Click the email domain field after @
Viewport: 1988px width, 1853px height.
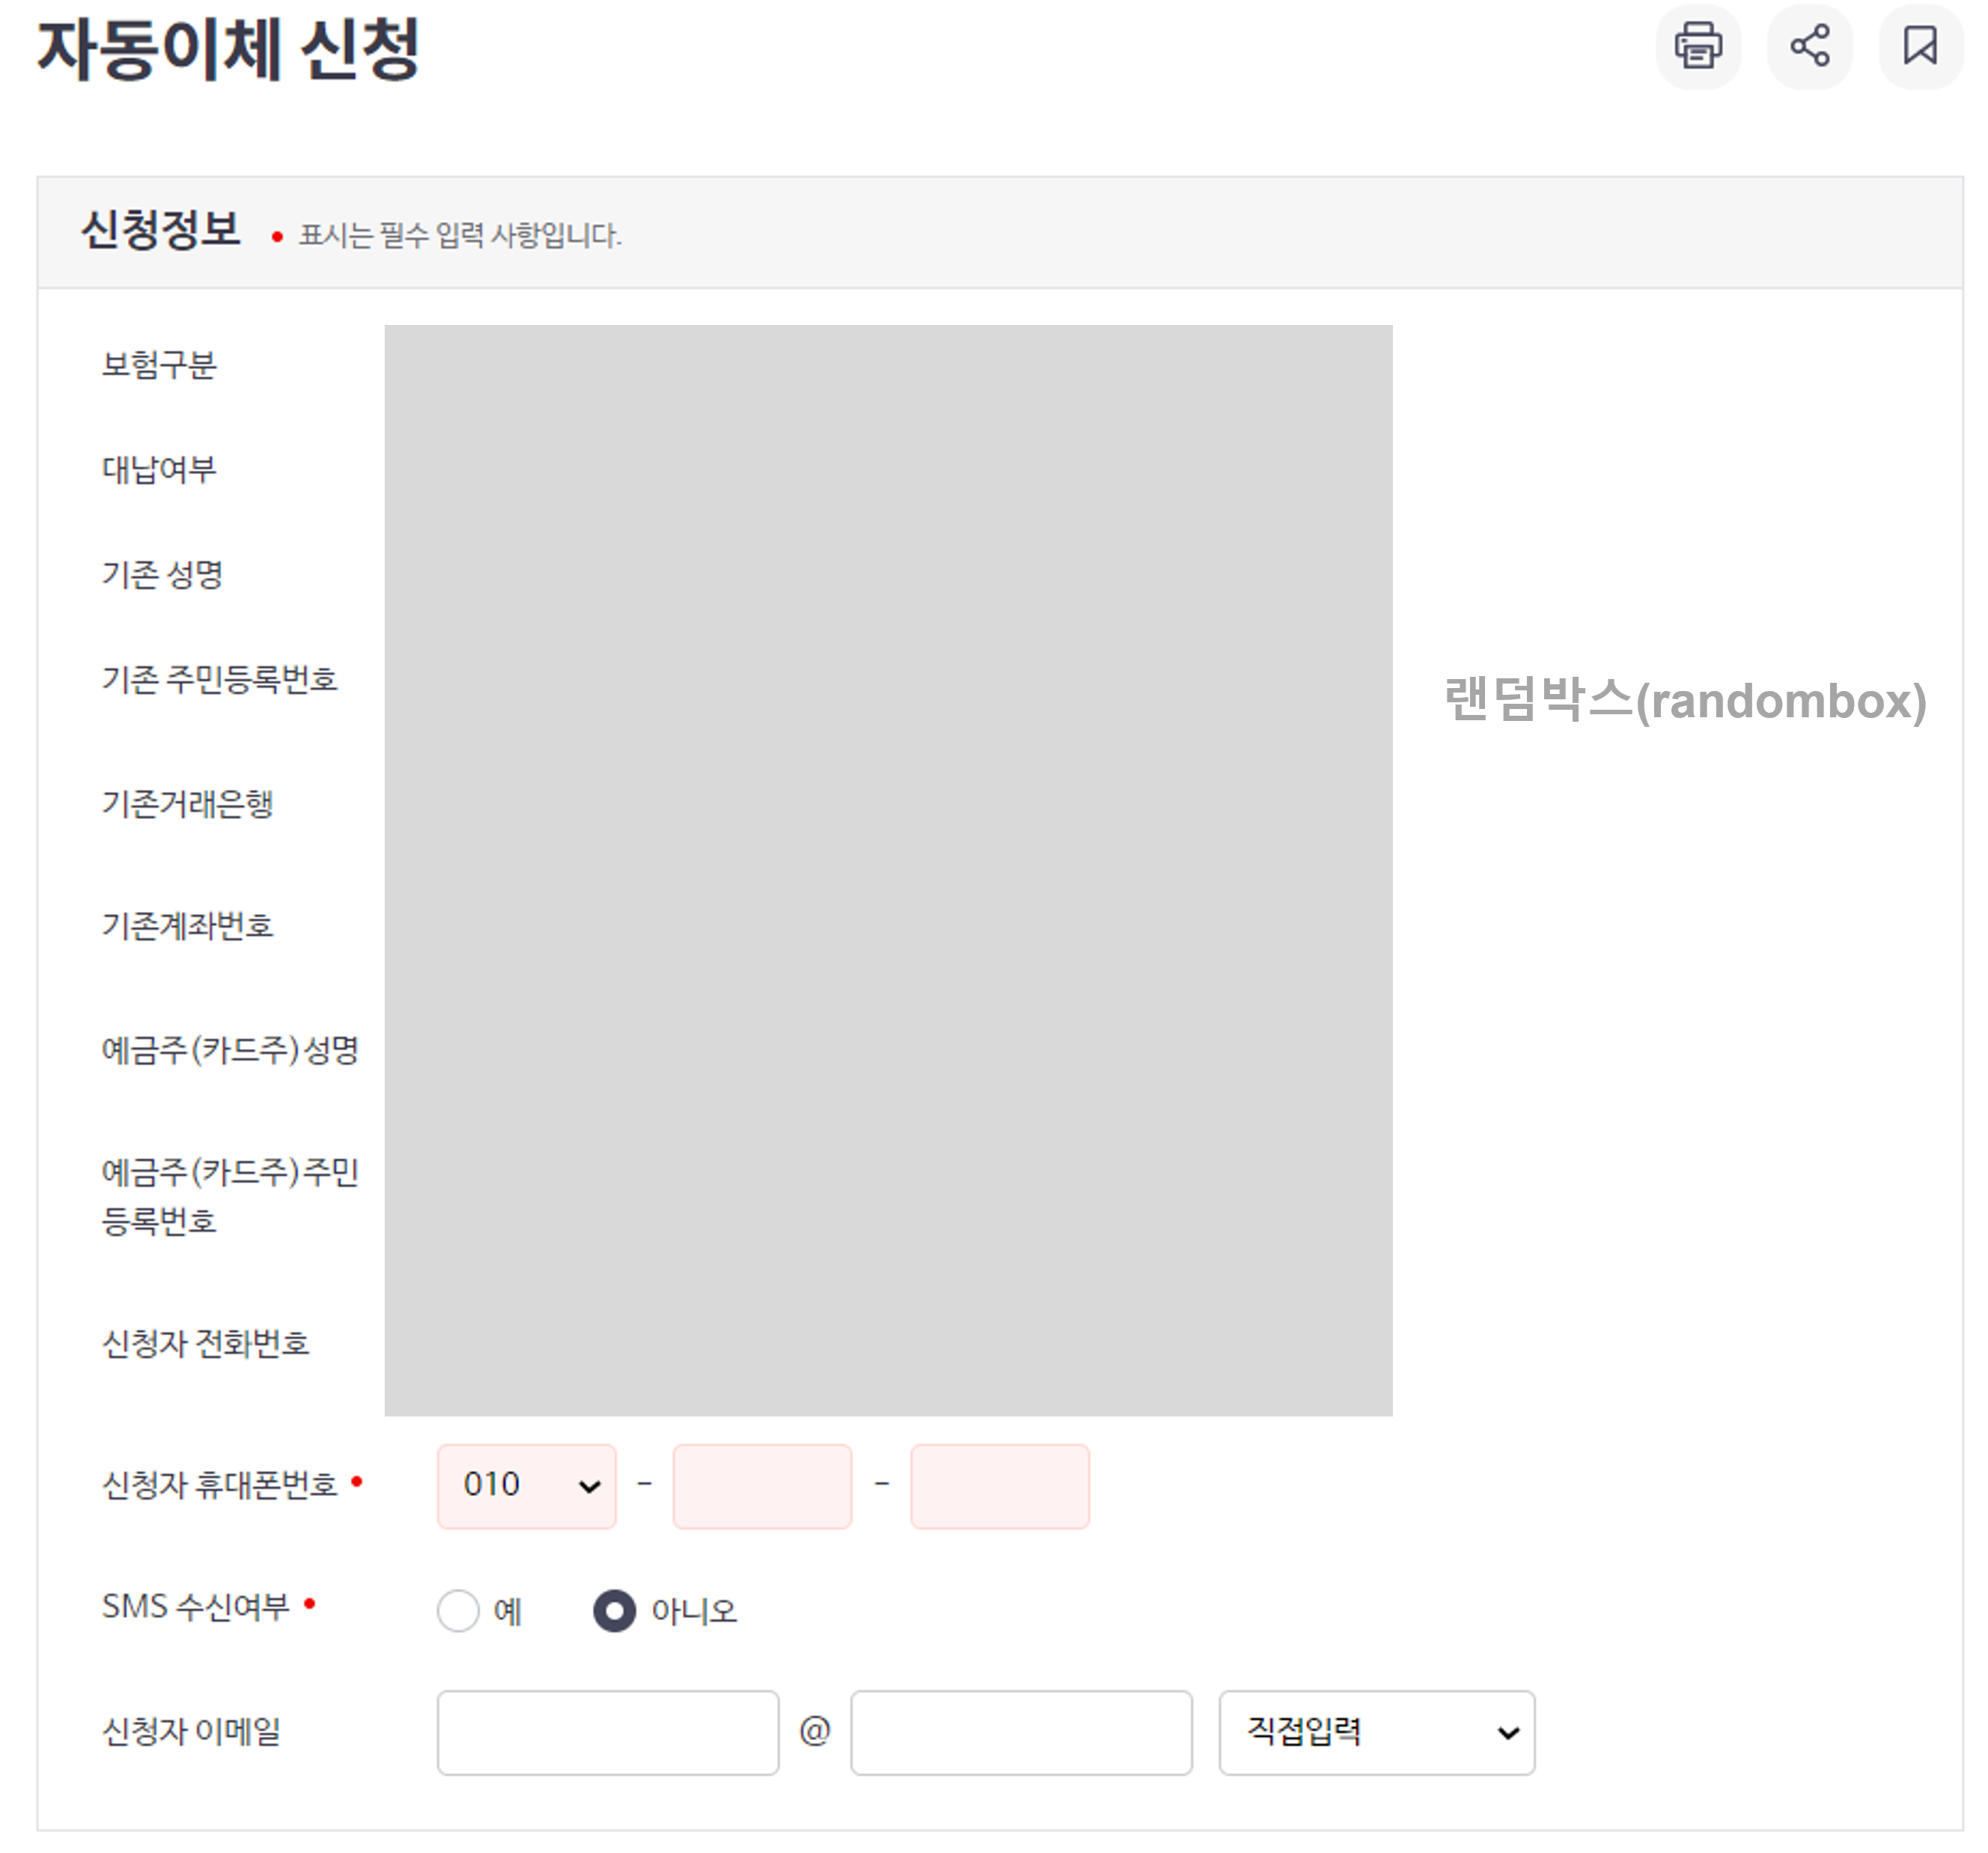click(1020, 1731)
